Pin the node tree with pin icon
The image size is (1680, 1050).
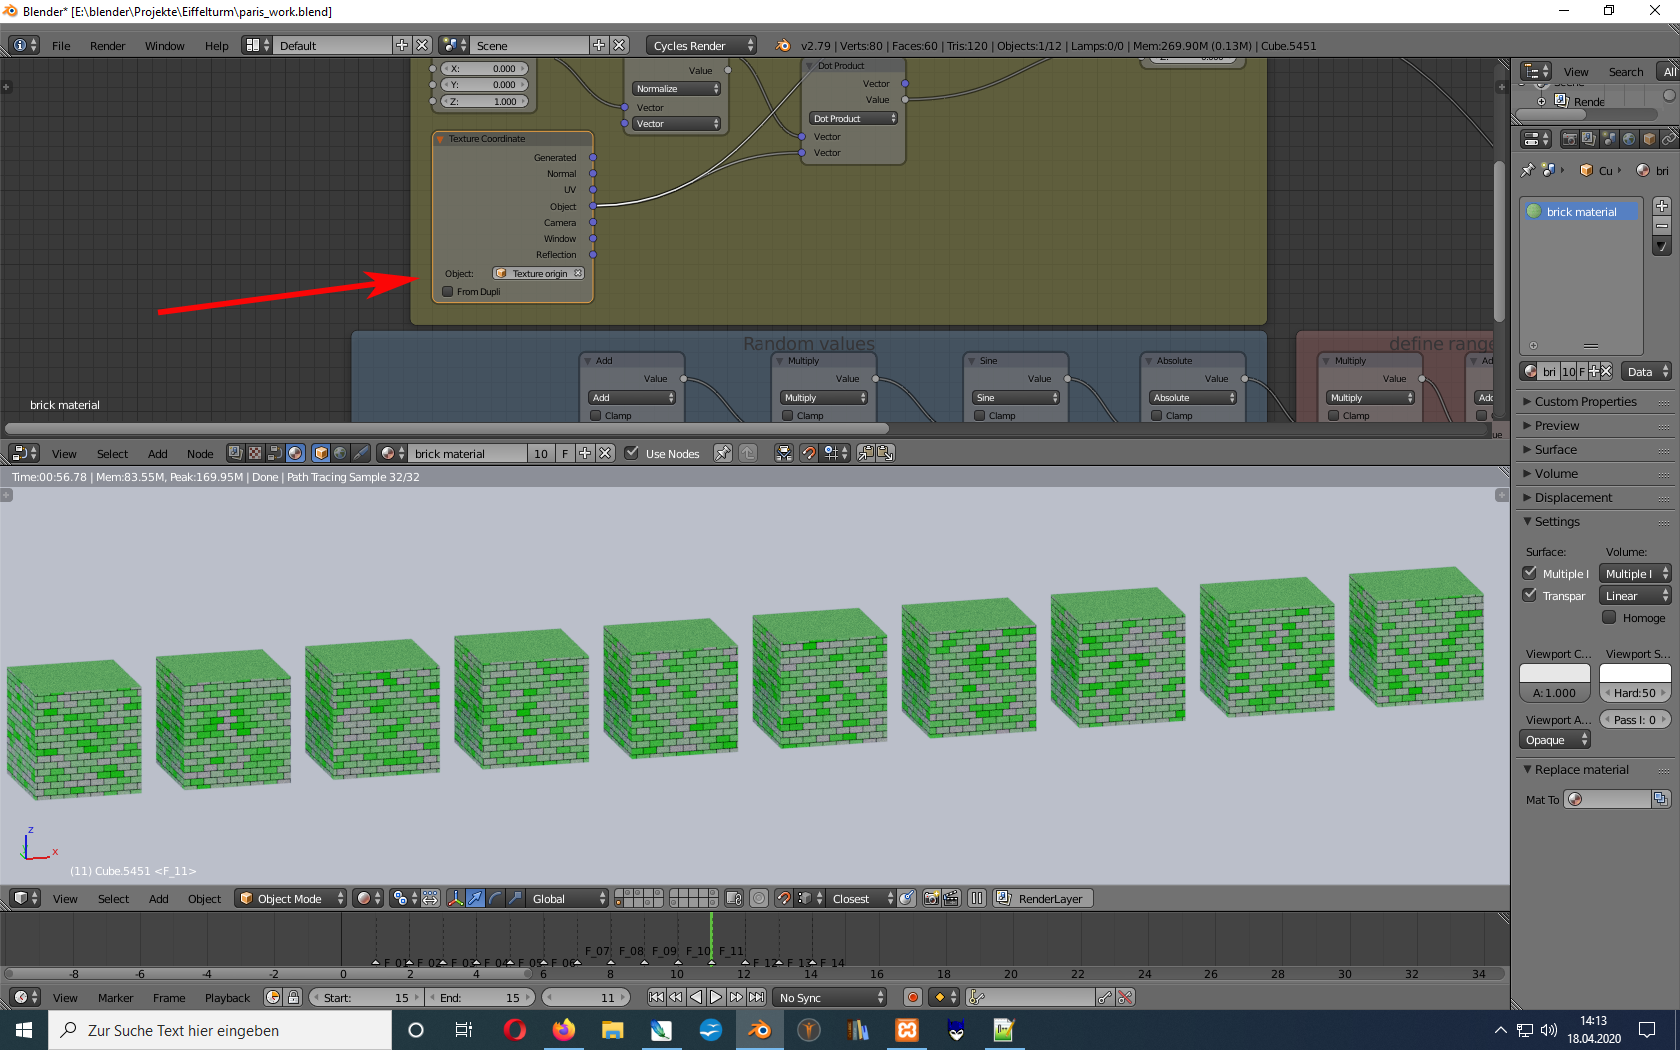click(722, 453)
